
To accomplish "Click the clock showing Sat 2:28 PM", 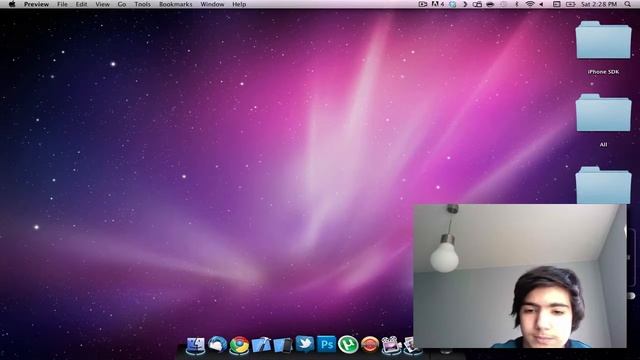I will click(599, 4).
